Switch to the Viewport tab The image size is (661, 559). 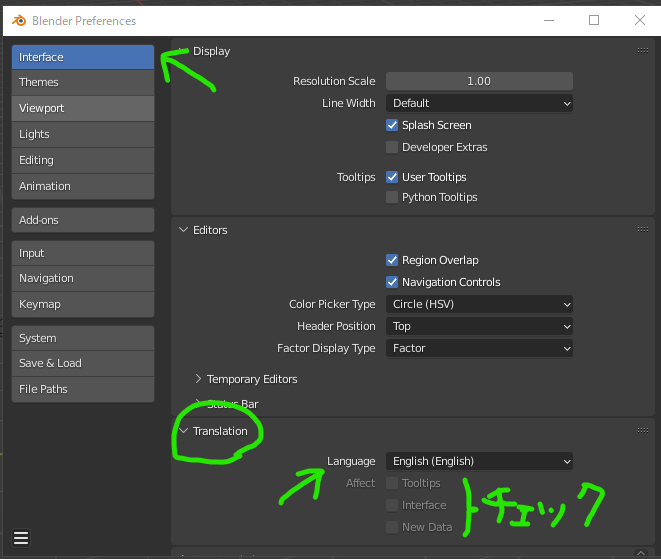coord(83,108)
